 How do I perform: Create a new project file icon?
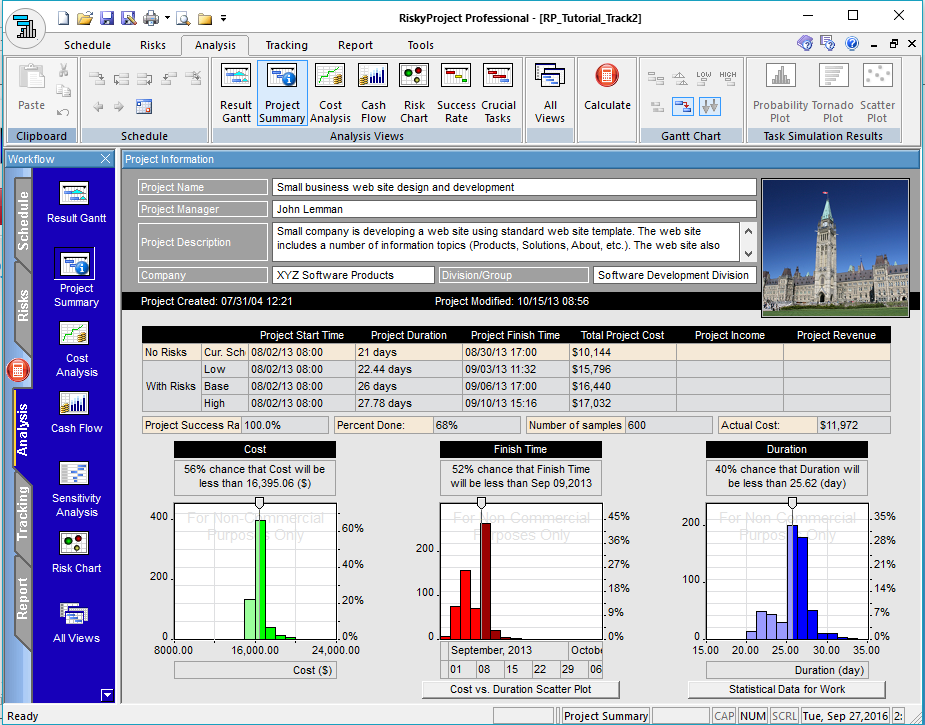[63, 18]
